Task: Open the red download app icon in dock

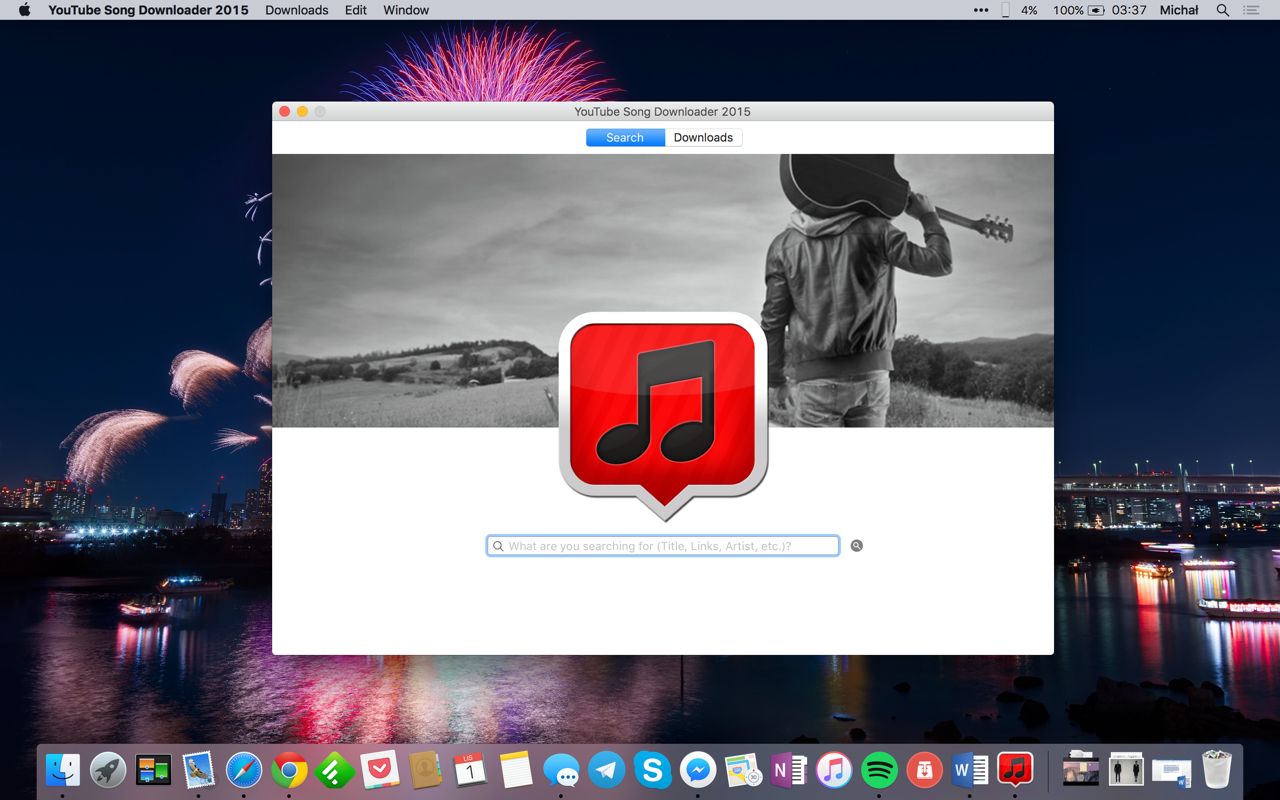Action: point(924,769)
